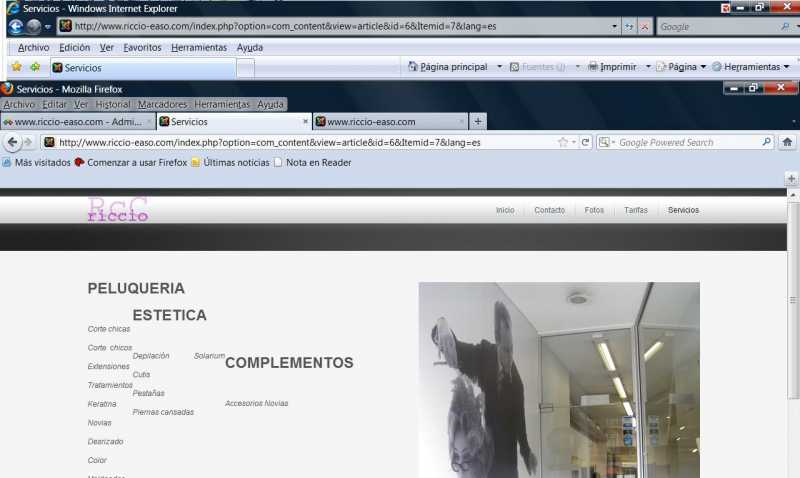Close the Firefox Servicios tab

[305, 121]
